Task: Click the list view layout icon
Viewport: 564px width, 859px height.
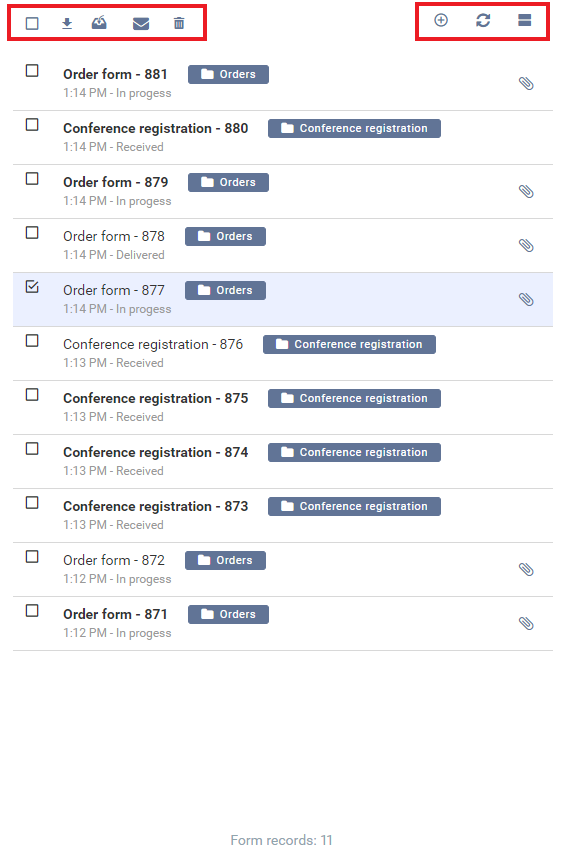Action: (x=525, y=20)
